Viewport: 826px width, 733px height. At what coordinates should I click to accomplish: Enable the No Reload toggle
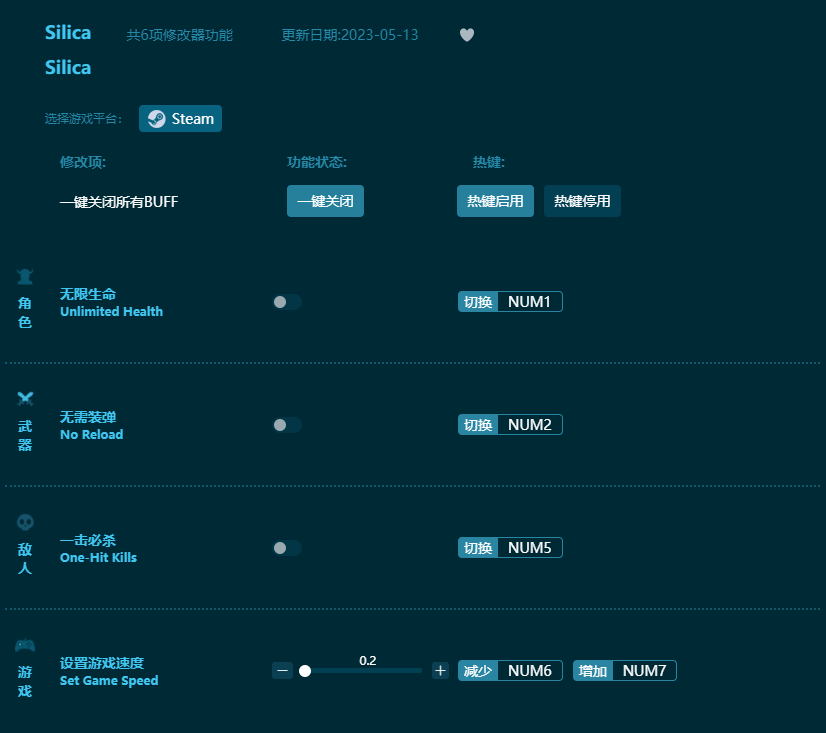click(287, 424)
